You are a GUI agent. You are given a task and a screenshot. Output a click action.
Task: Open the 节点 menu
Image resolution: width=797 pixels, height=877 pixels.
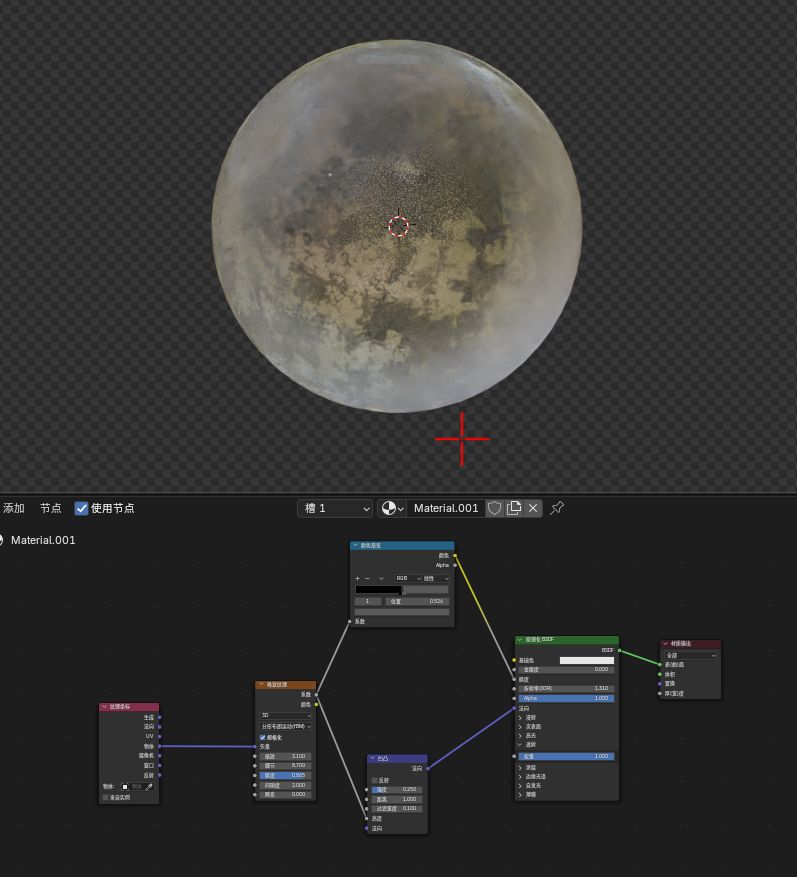(x=50, y=508)
